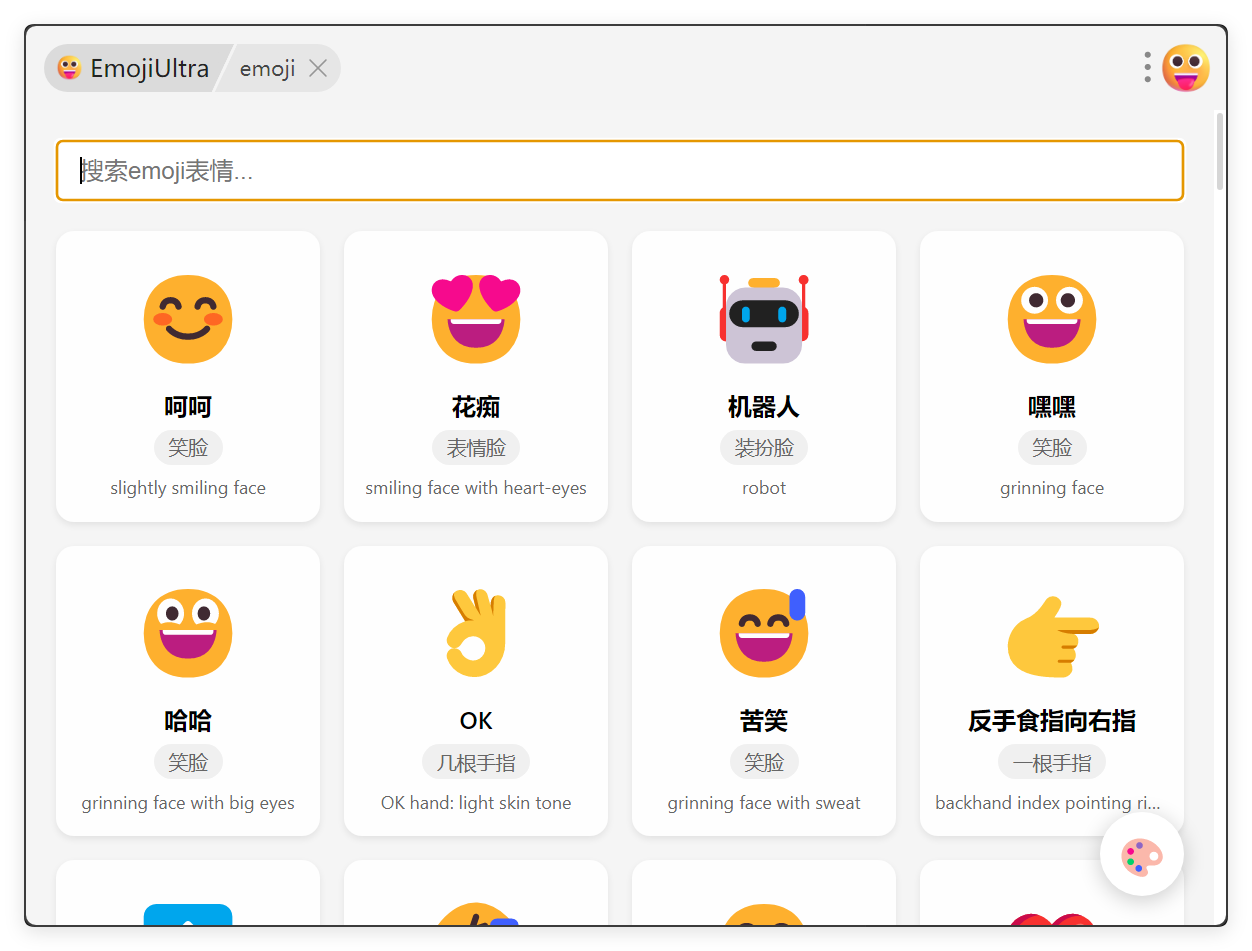The width and height of the screenshot is (1252, 951).
Task: Click the 几根手指 category tag
Action: [x=476, y=762]
